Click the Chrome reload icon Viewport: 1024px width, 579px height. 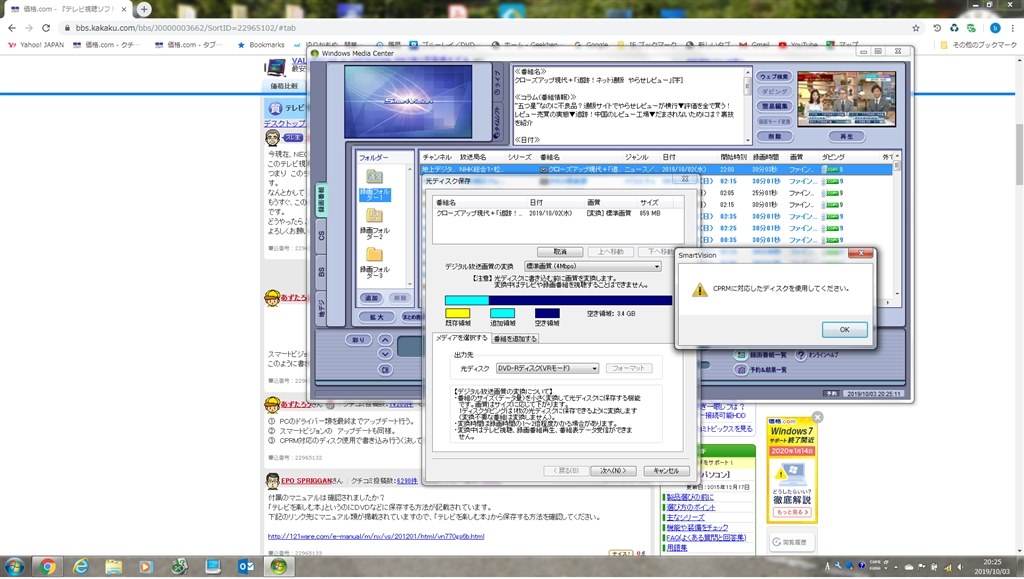pyautogui.click(x=46, y=28)
